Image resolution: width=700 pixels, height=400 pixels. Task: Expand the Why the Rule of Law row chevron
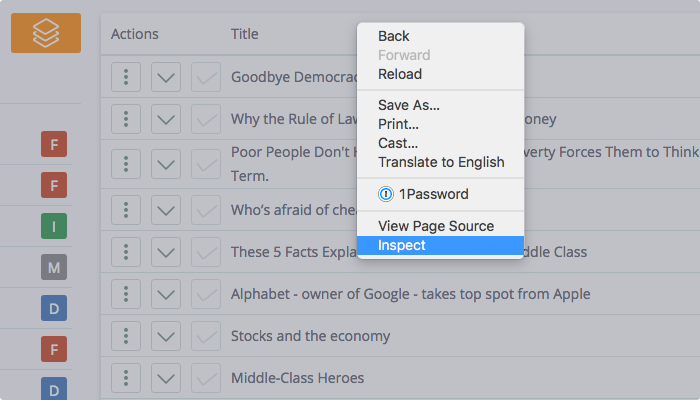[166, 119]
